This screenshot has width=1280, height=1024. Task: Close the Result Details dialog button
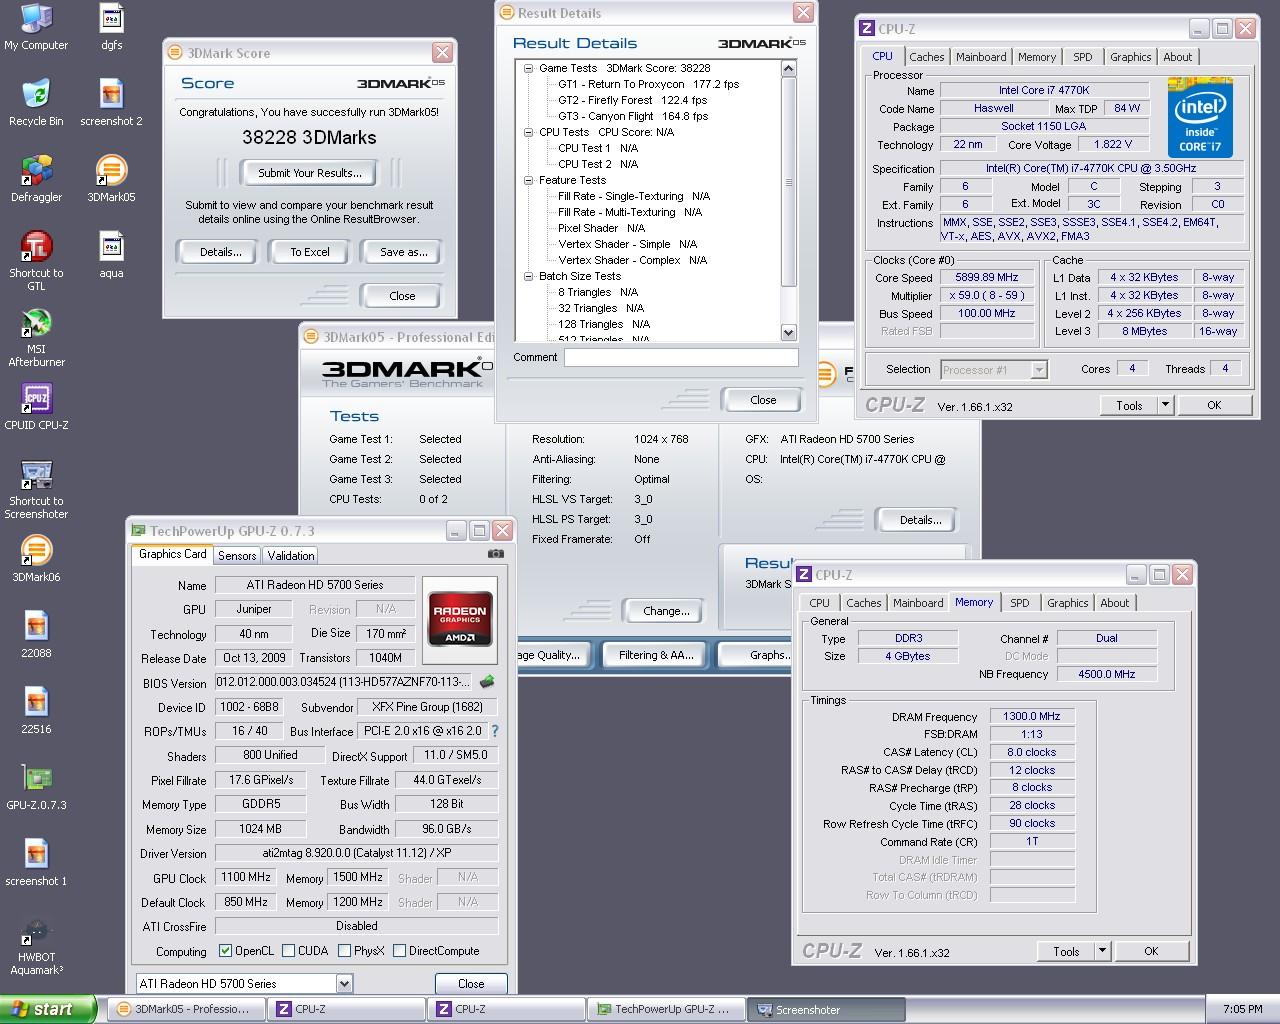(763, 400)
